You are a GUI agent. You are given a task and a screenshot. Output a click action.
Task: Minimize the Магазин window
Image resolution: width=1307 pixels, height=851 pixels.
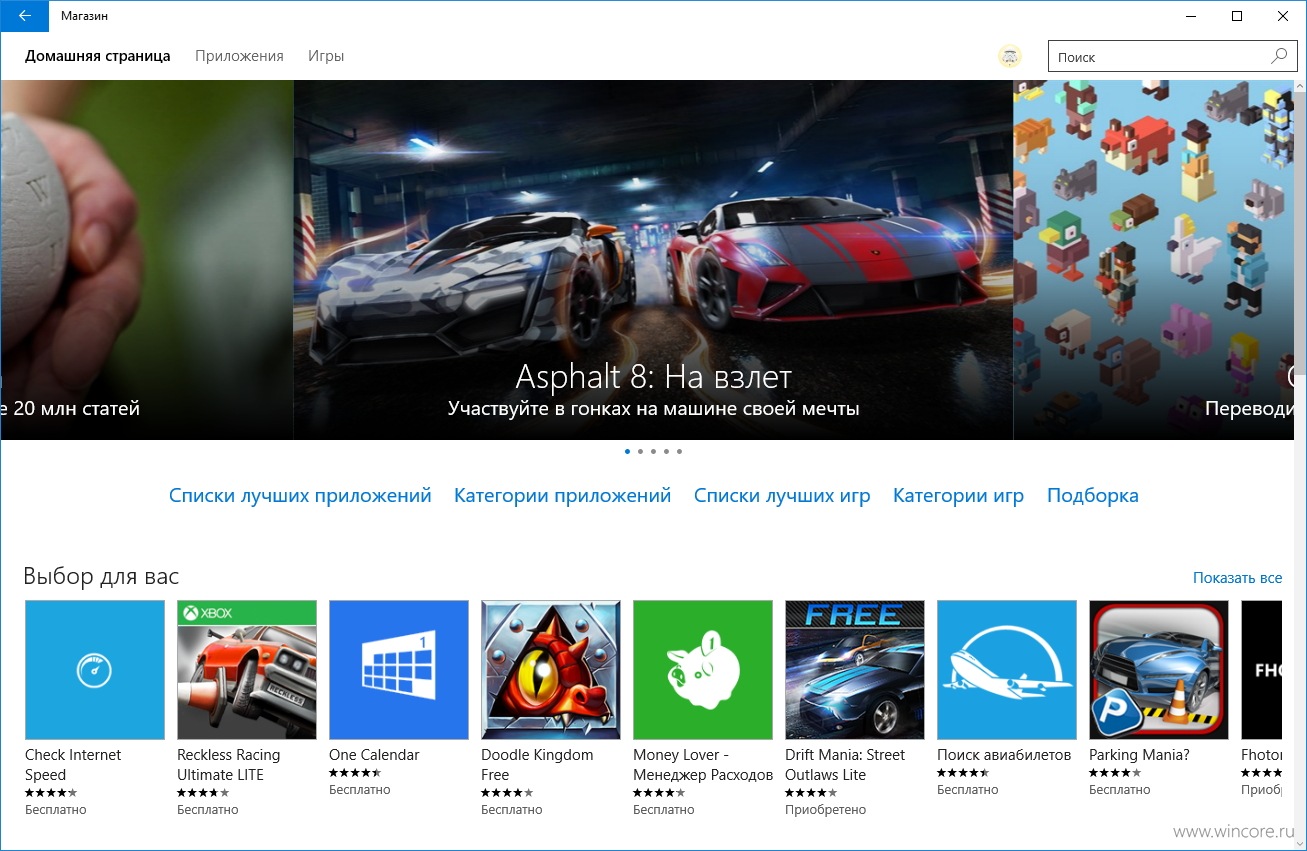[1191, 16]
